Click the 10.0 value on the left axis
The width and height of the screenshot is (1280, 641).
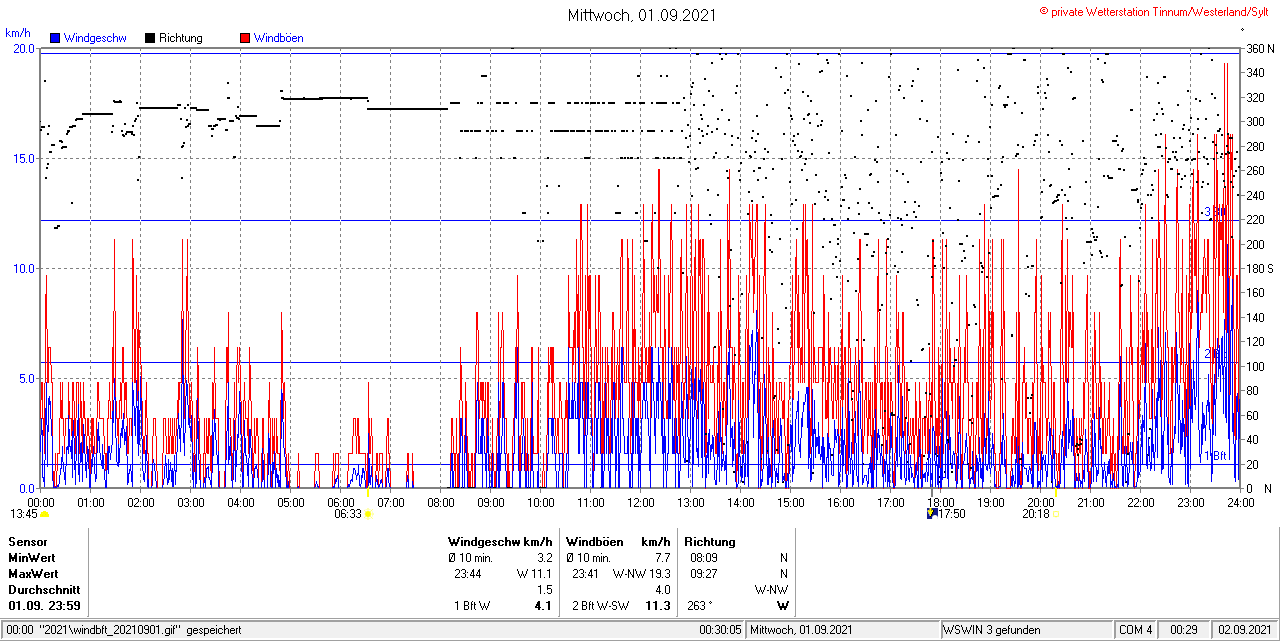tap(23, 268)
